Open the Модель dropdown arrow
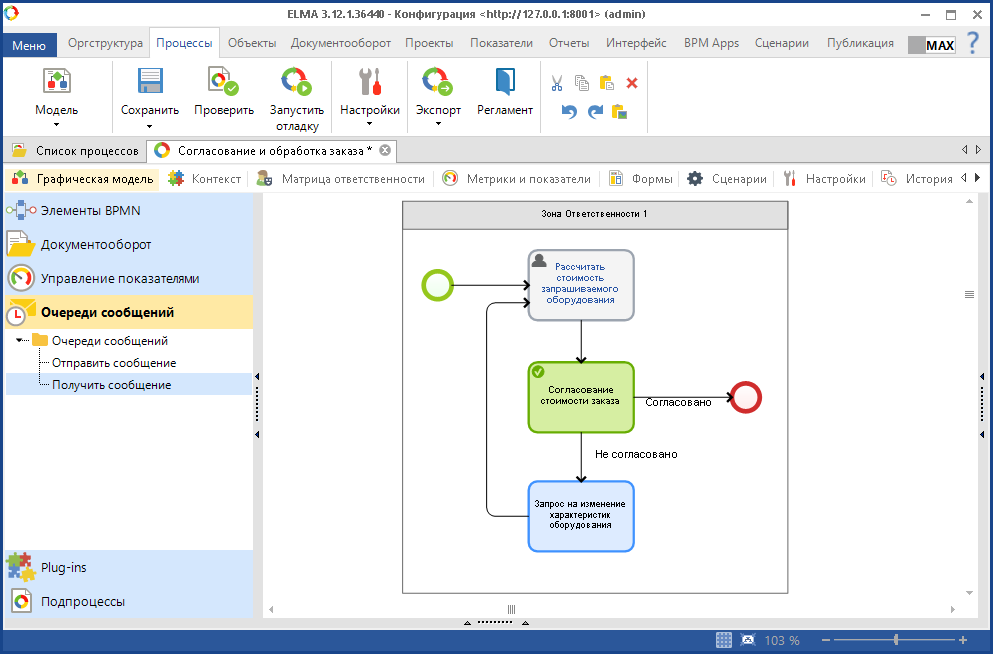This screenshot has height=654, width=993. point(56,125)
